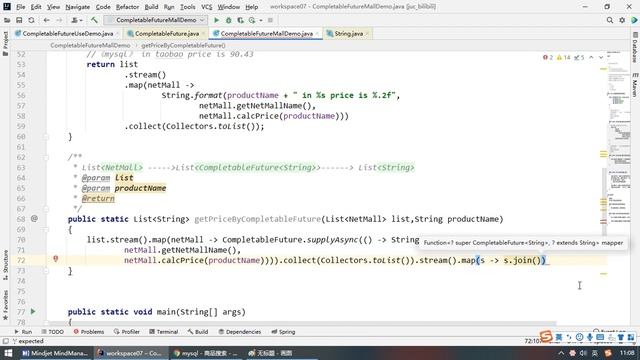Click the editor horizontal scrollbar
640x360 pixels.
coord(302,324)
